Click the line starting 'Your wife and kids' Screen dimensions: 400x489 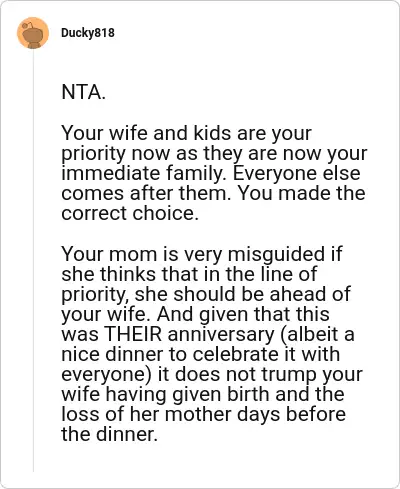coord(186,133)
